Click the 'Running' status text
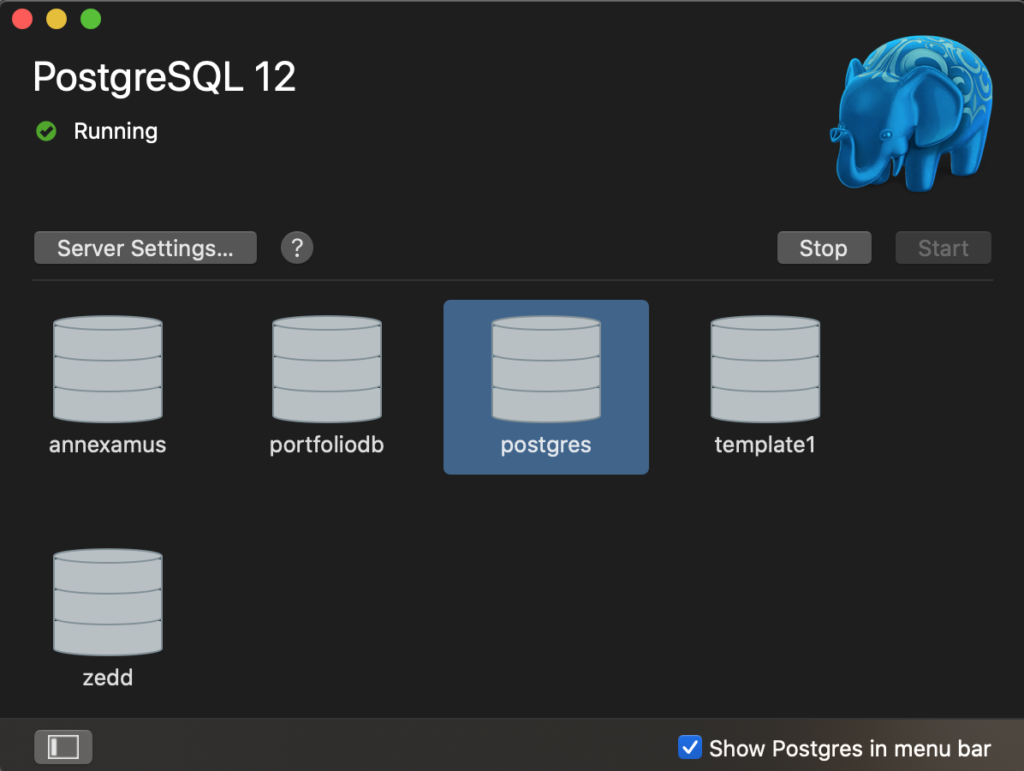This screenshot has height=771, width=1024. (116, 131)
